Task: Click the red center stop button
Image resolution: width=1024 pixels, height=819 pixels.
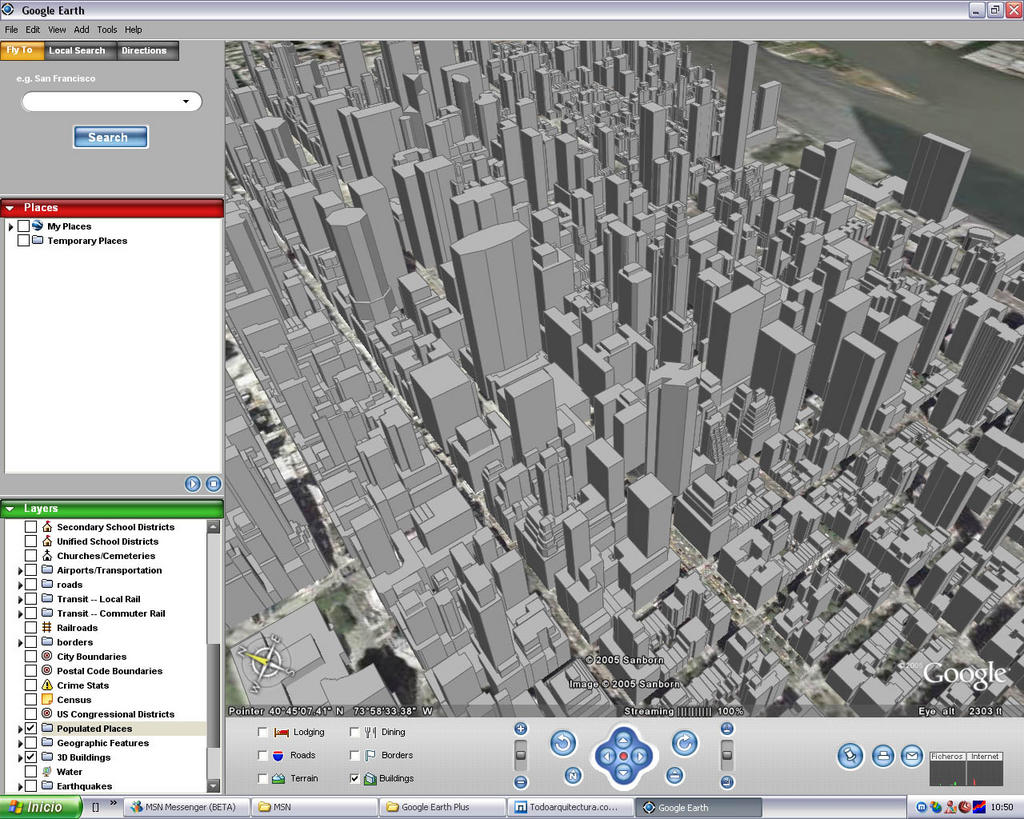Action: tap(624, 756)
